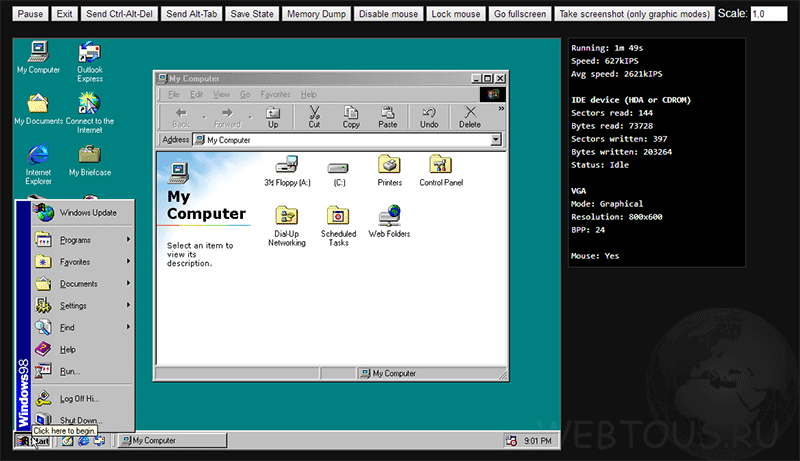Click the Windows logo throbber in the My Computer window
This screenshot has width=800, height=461.
point(493,94)
